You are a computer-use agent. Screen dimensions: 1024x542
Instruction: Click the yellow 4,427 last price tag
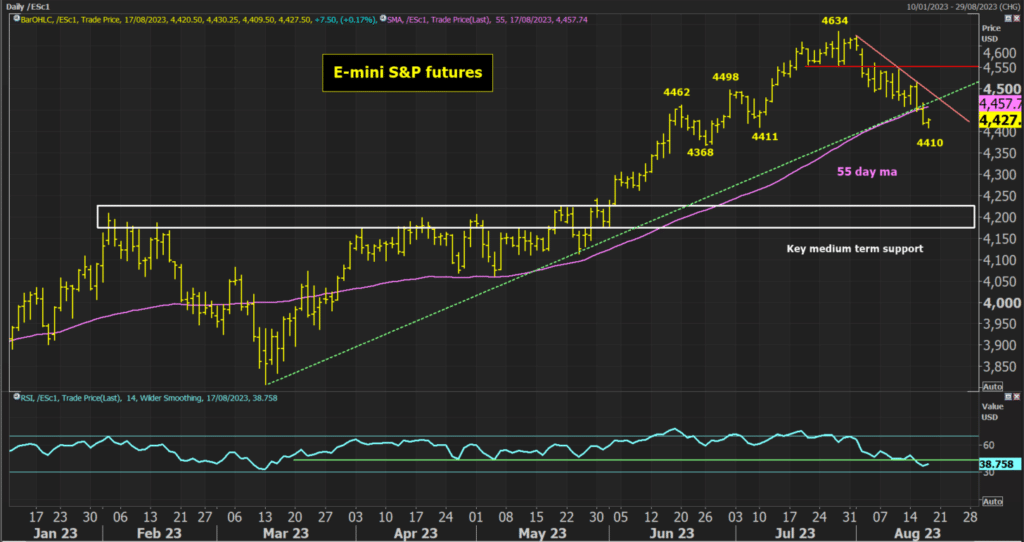(x=1000, y=120)
